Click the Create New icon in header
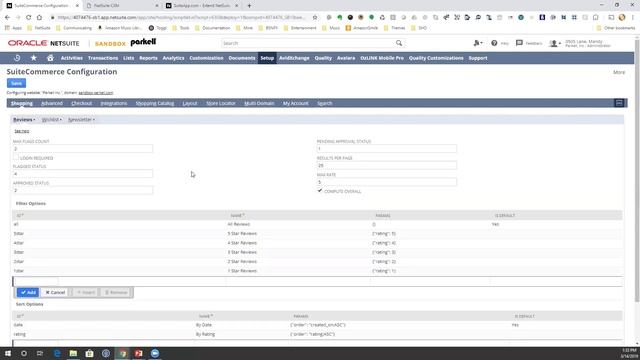The width and height of the screenshot is (640, 360). pyautogui.click(x=477, y=43)
